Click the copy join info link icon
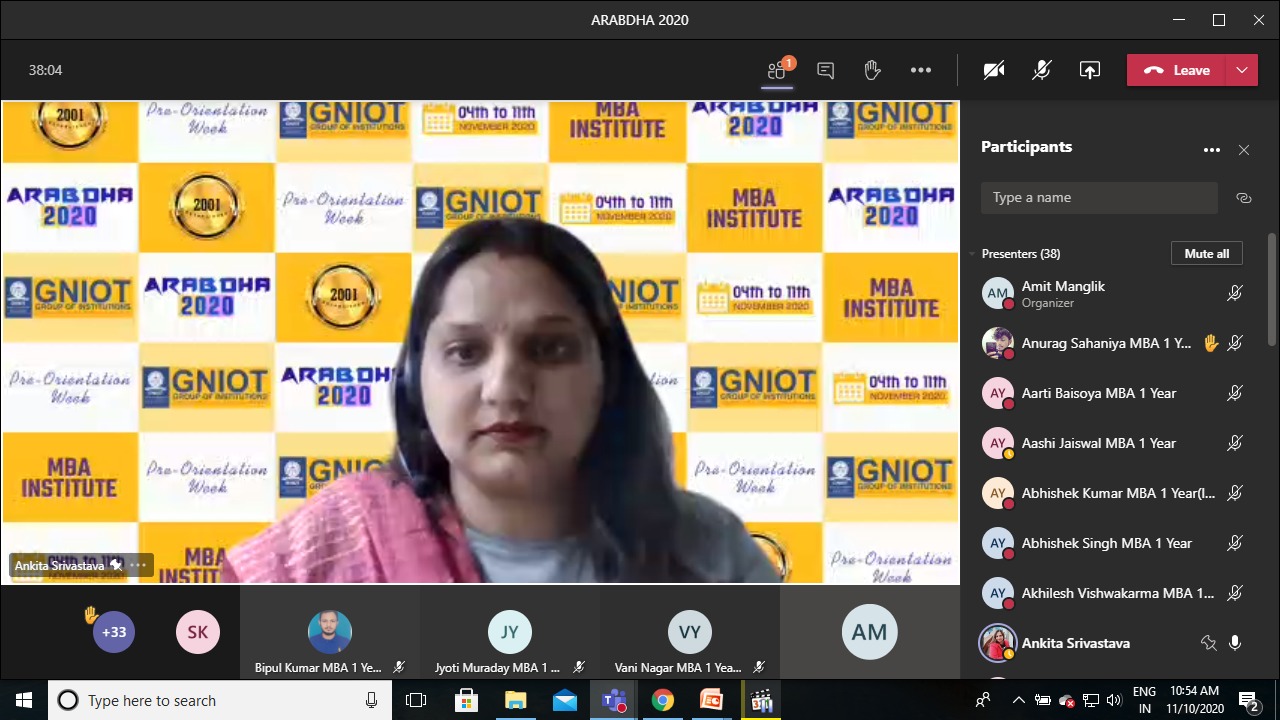This screenshot has height=720, width=1280. click(x=1244, y=198)
